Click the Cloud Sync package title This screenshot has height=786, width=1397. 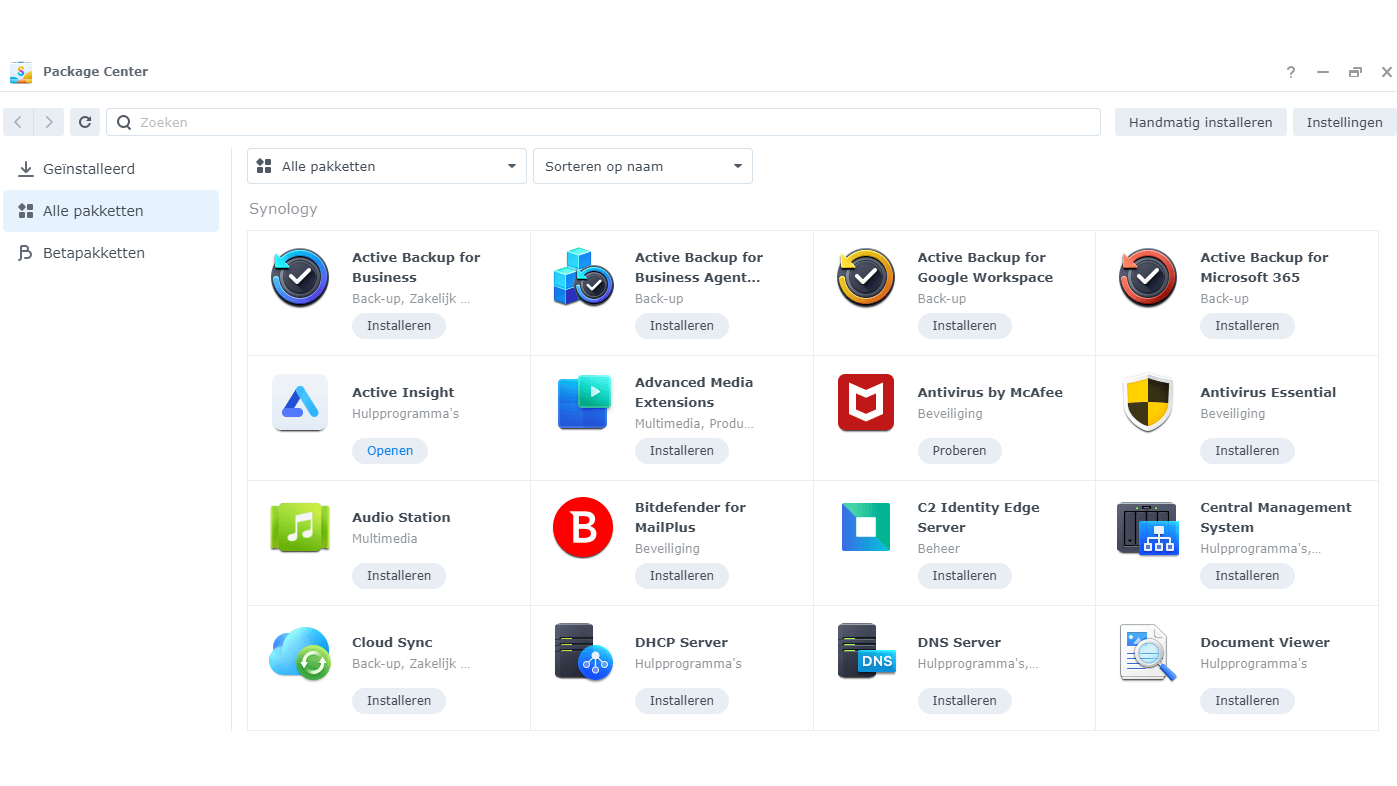tap(392, 643)
